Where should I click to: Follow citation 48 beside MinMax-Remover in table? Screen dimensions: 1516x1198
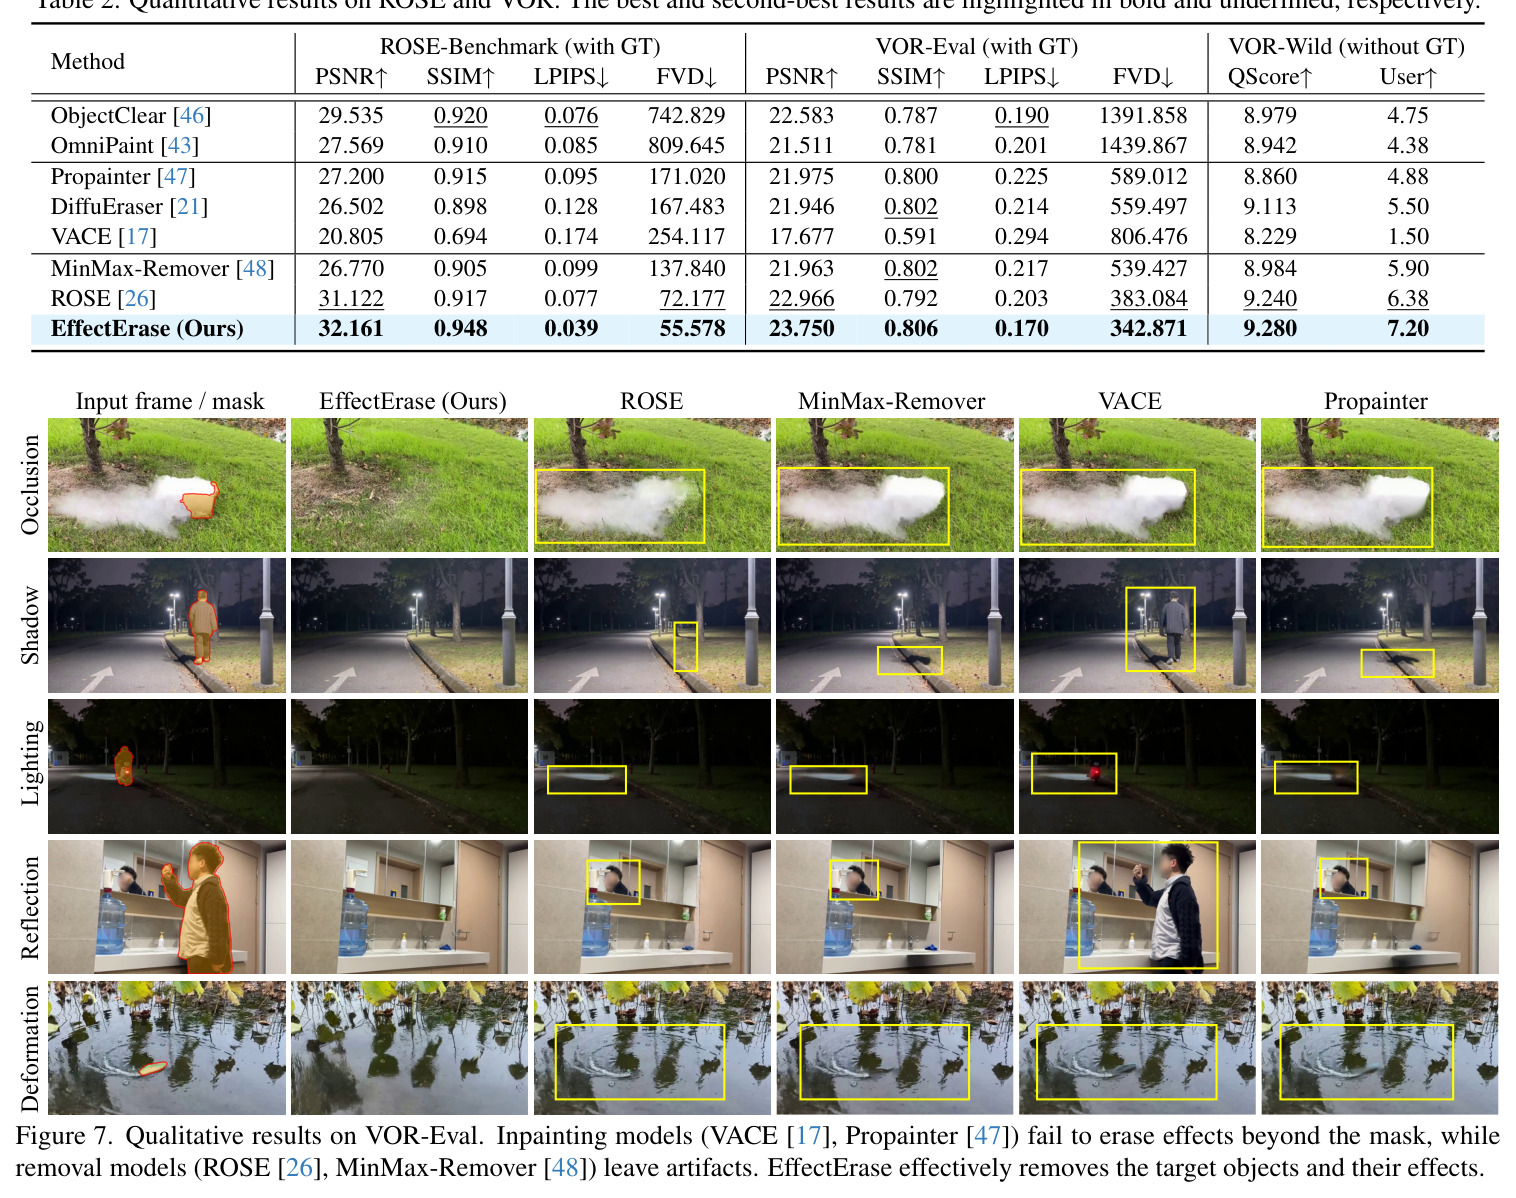[256, 269]
